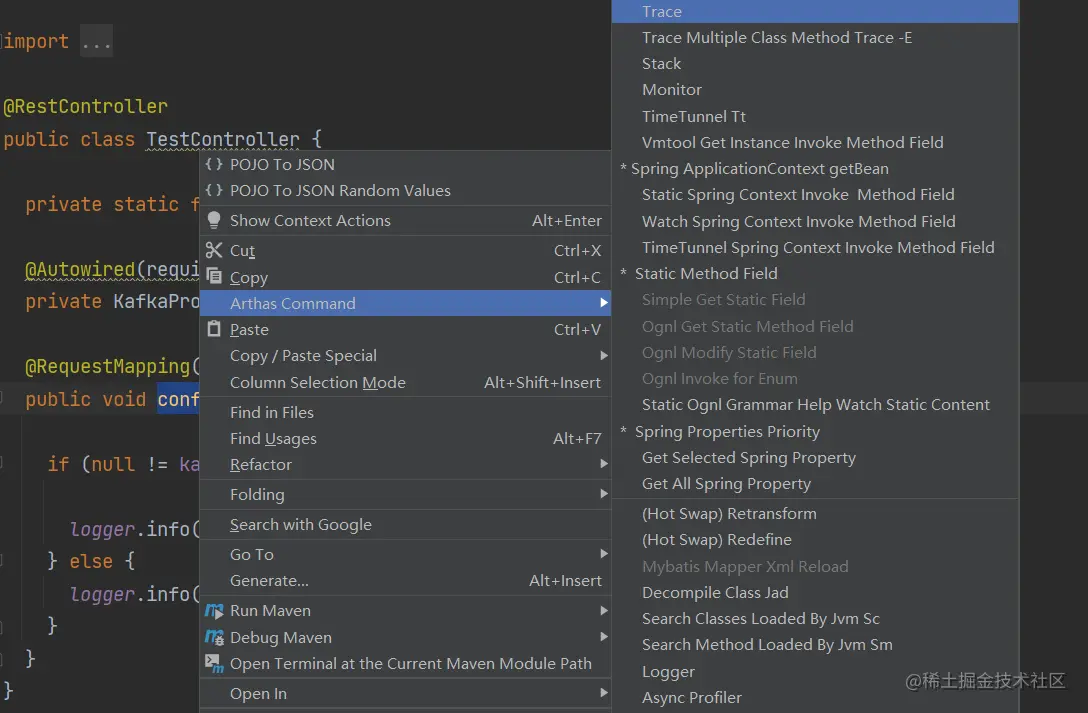Choose Cut from the context menu

pos(405,250)
